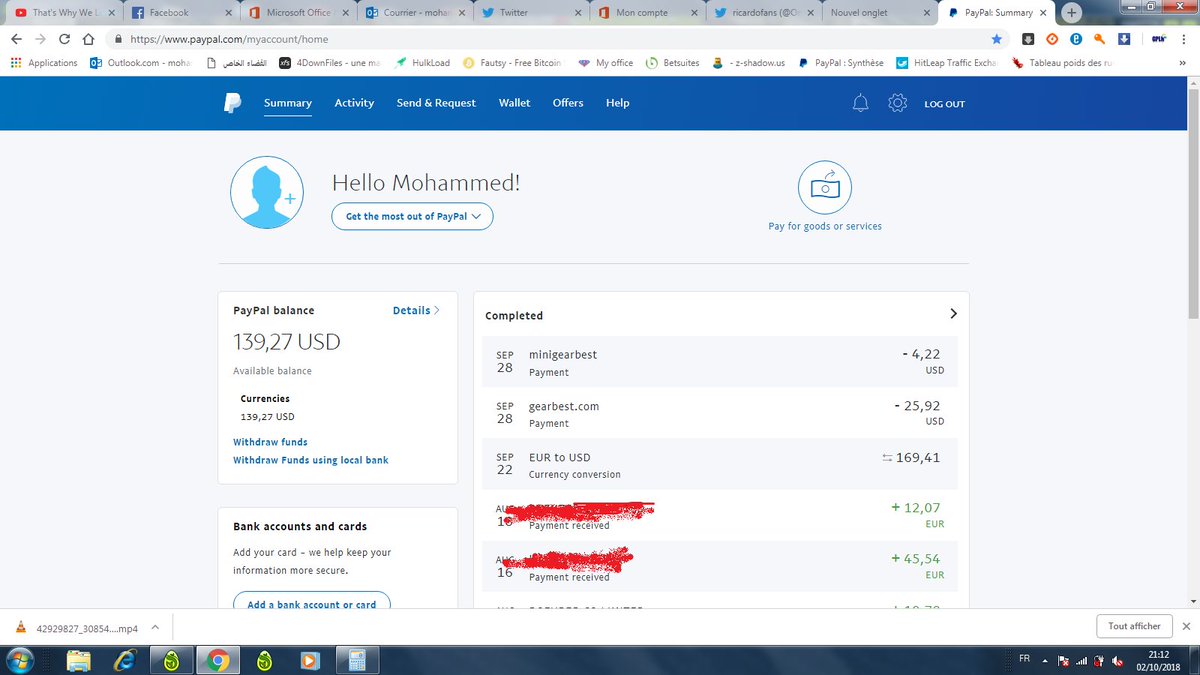Open the PayPal : Synthèse bookmark
Viewport: 1200px width, 675px height.
(841, 62)
